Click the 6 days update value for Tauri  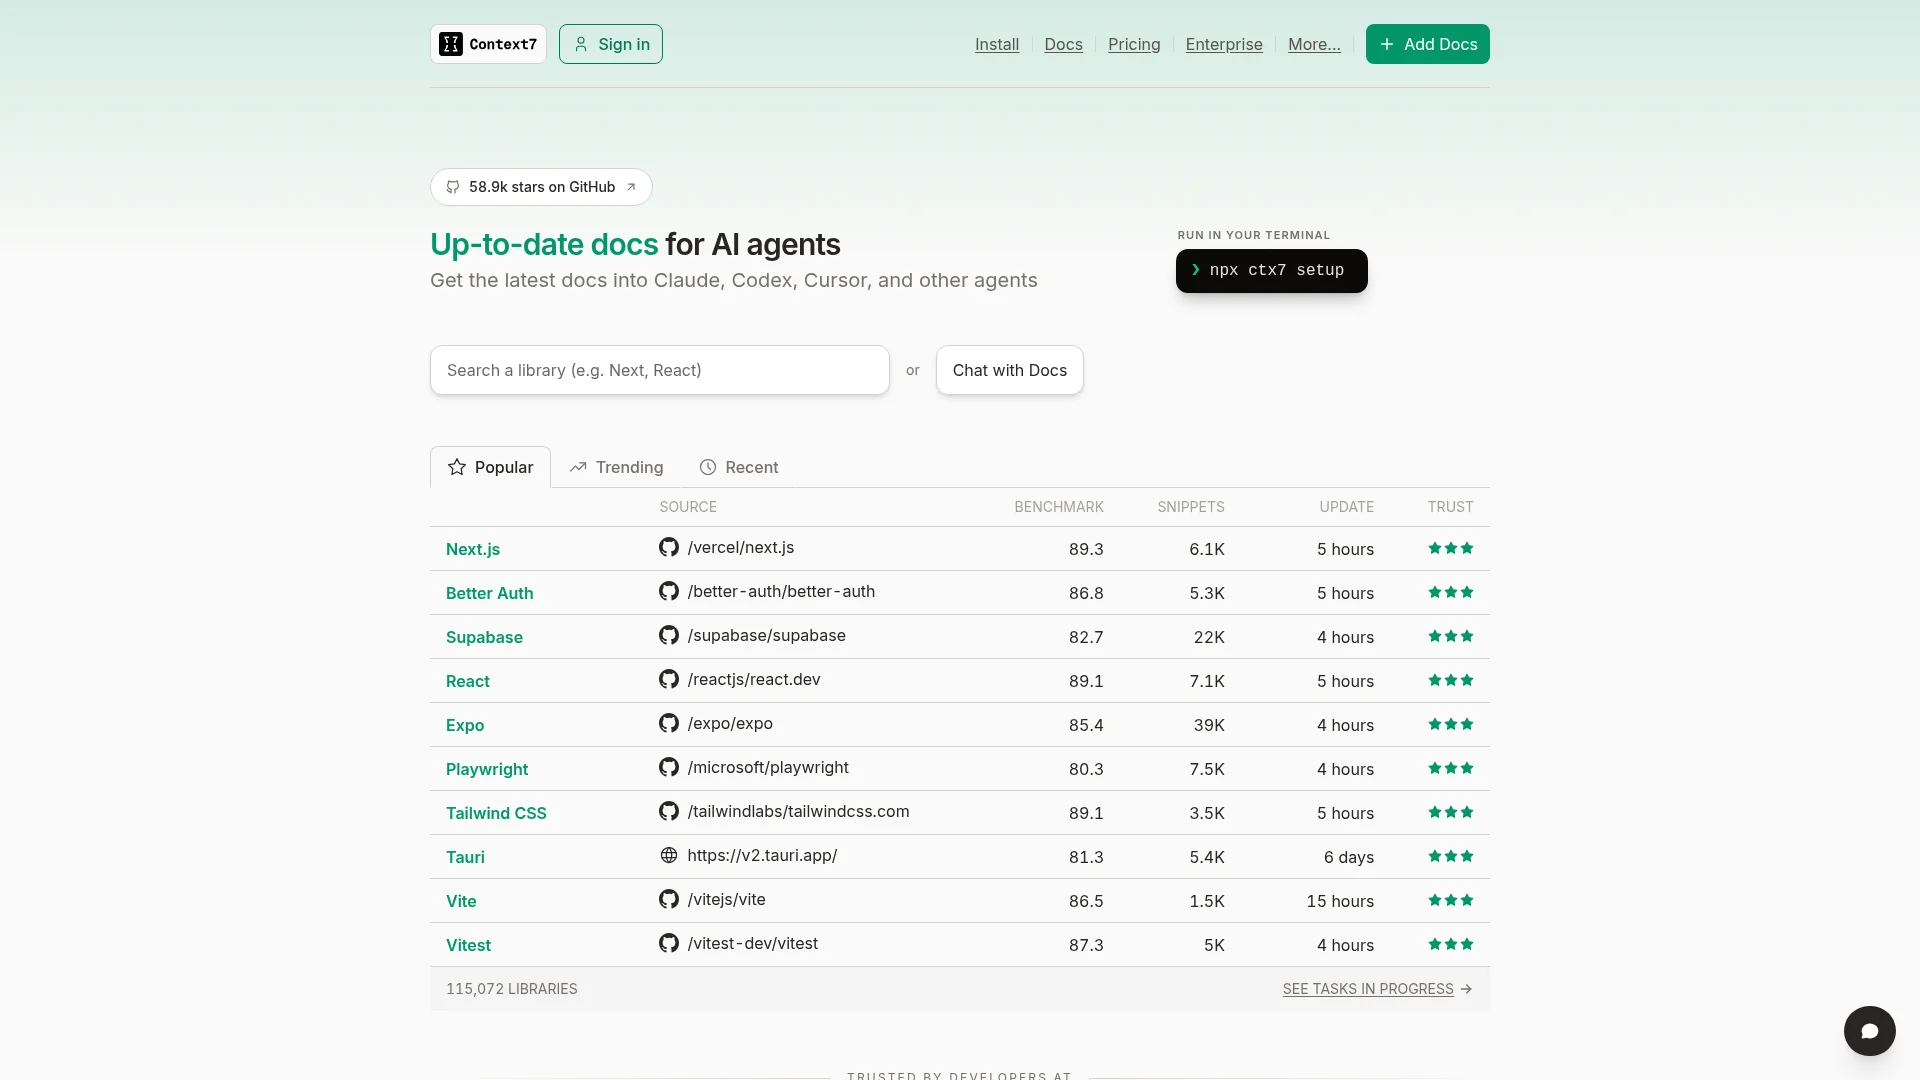coord(1349,857)
